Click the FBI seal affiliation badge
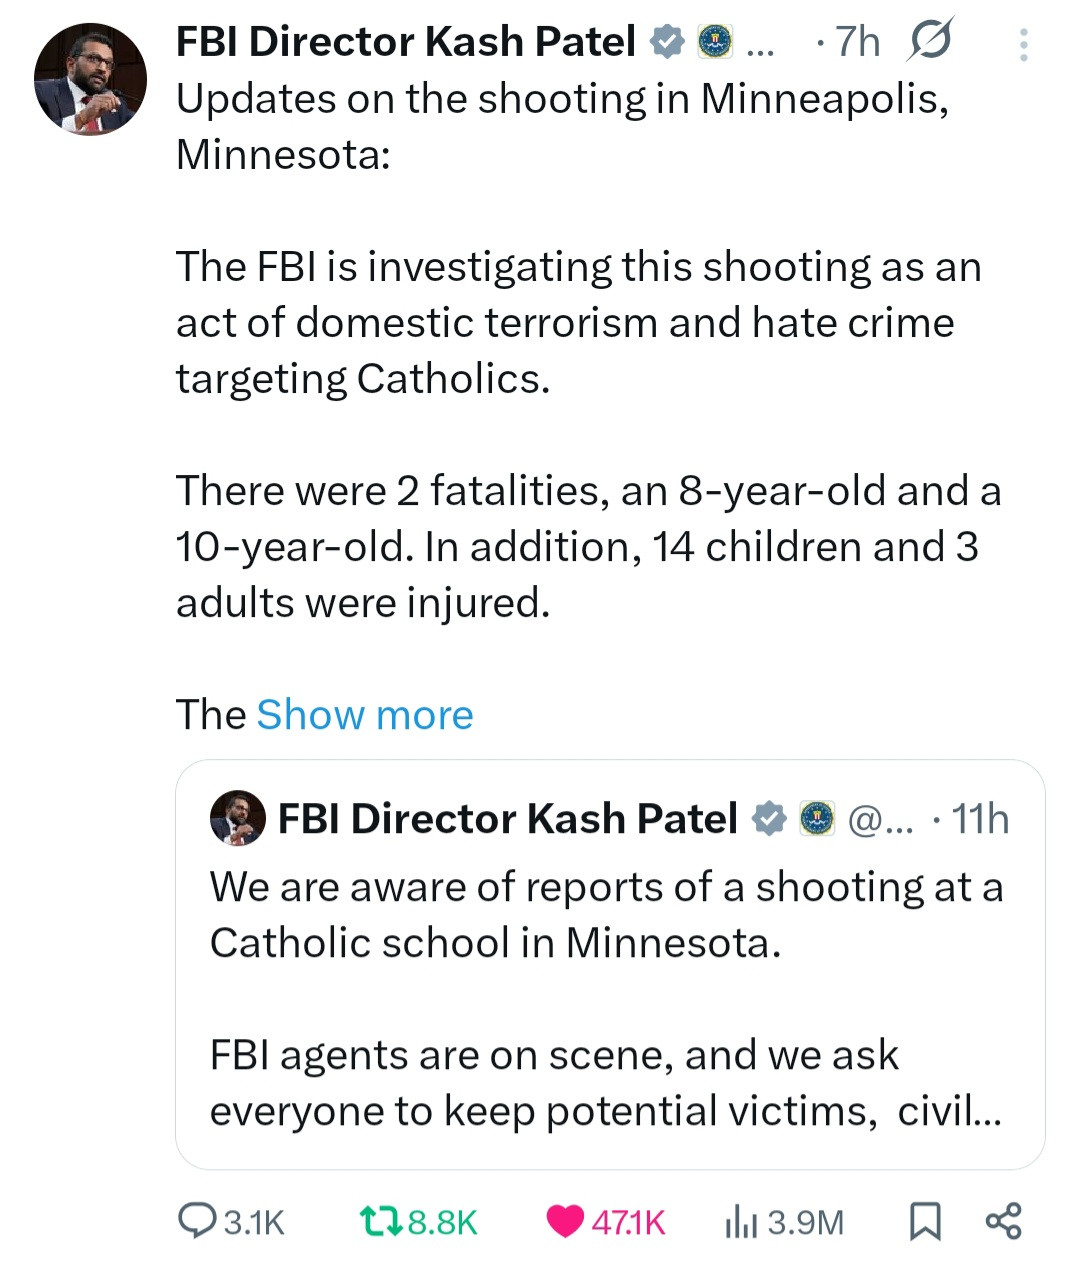 coord(714,42)
